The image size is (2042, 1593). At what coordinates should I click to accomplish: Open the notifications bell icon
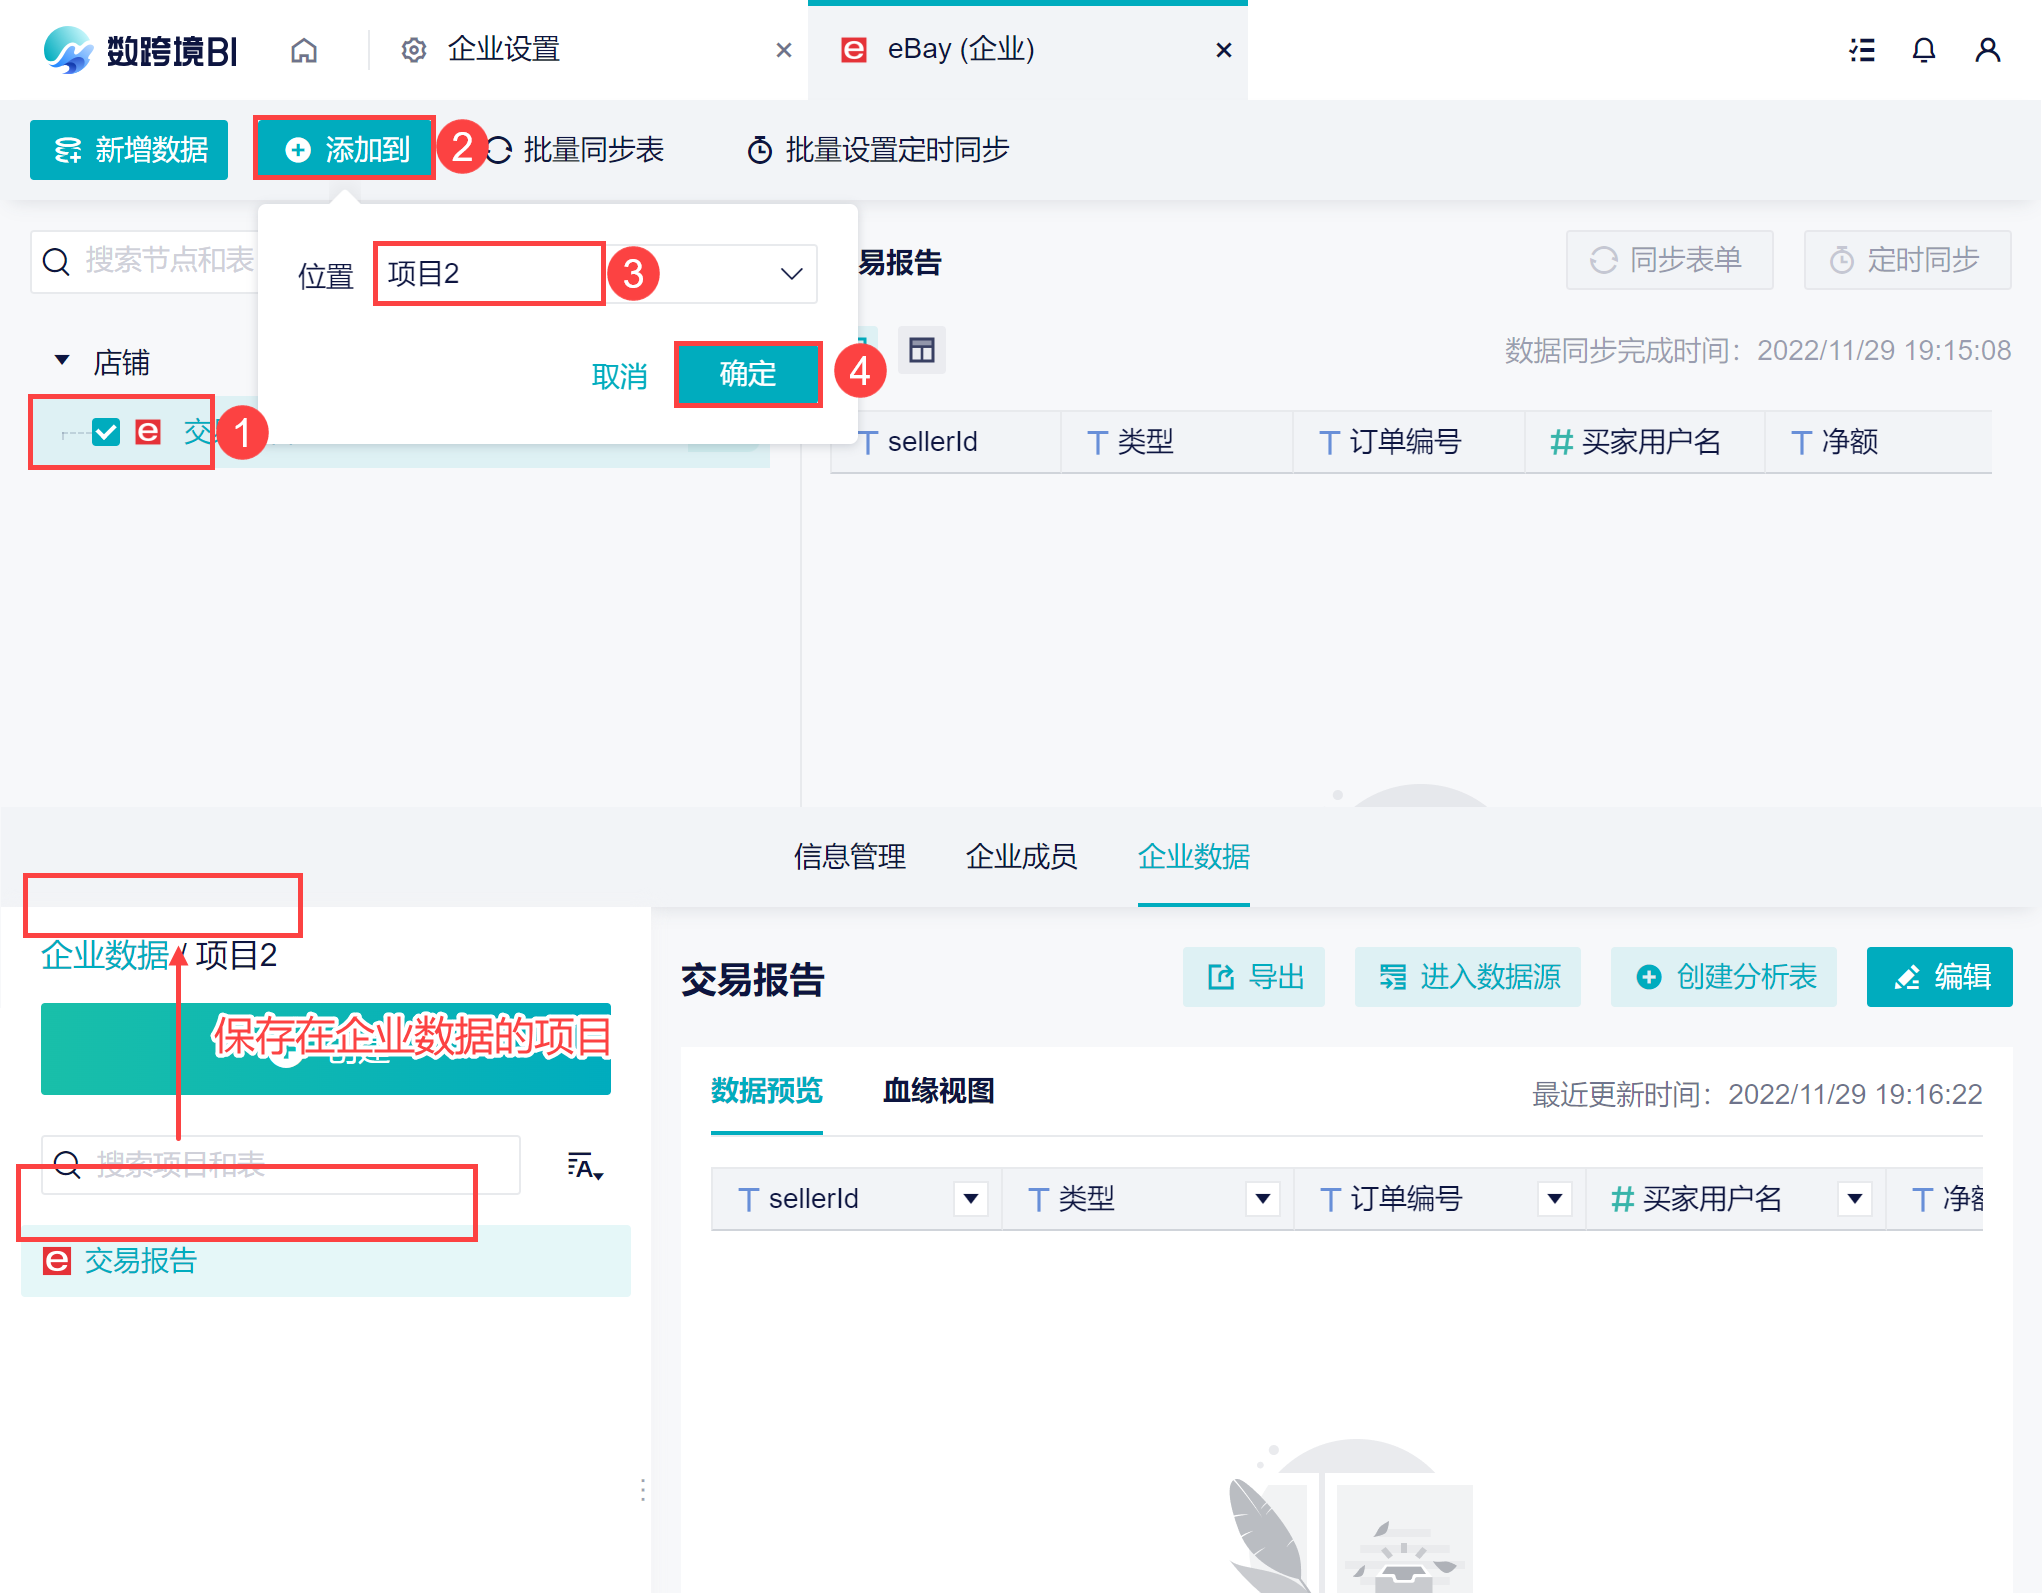coord(1923,50)
